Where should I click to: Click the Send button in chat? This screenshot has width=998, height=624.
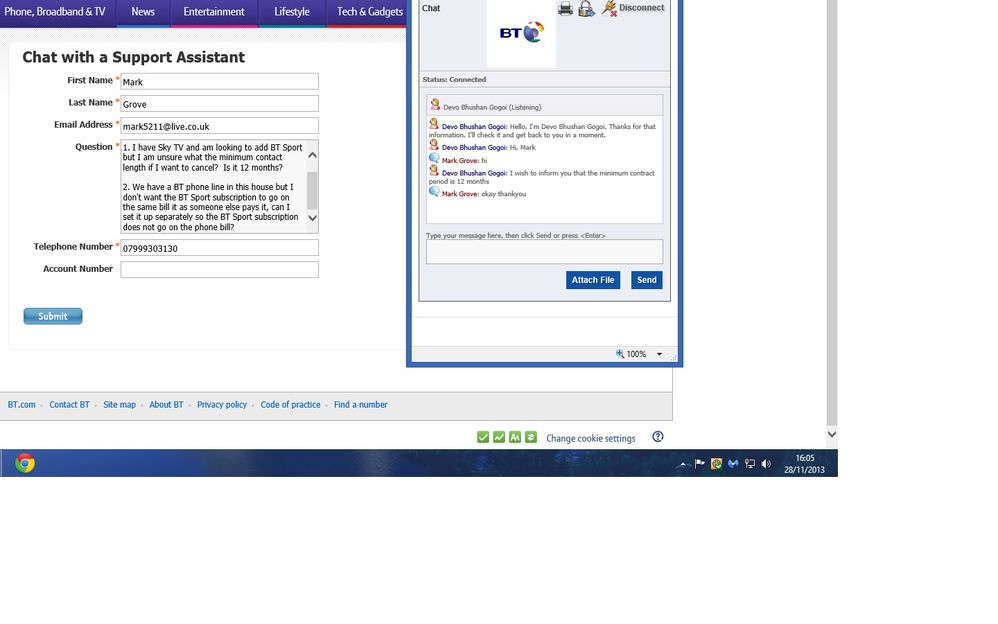[647, 280]
